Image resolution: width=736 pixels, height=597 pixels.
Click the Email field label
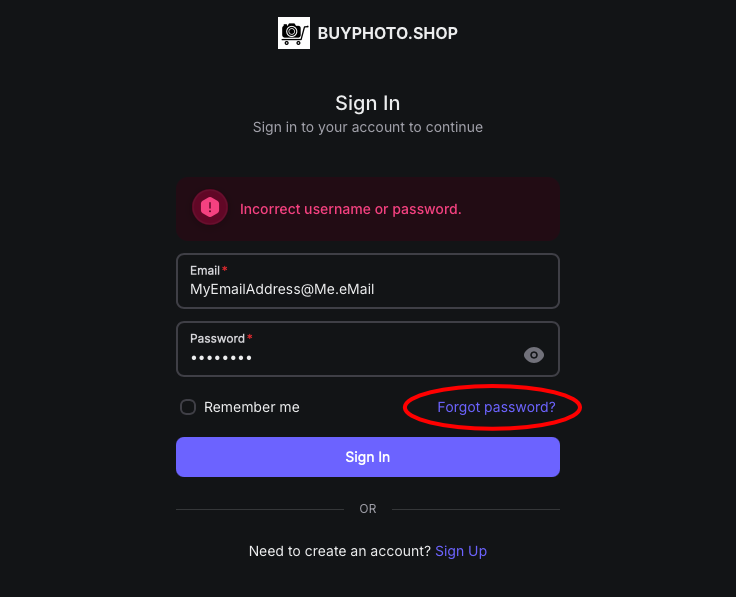[205, 270]
